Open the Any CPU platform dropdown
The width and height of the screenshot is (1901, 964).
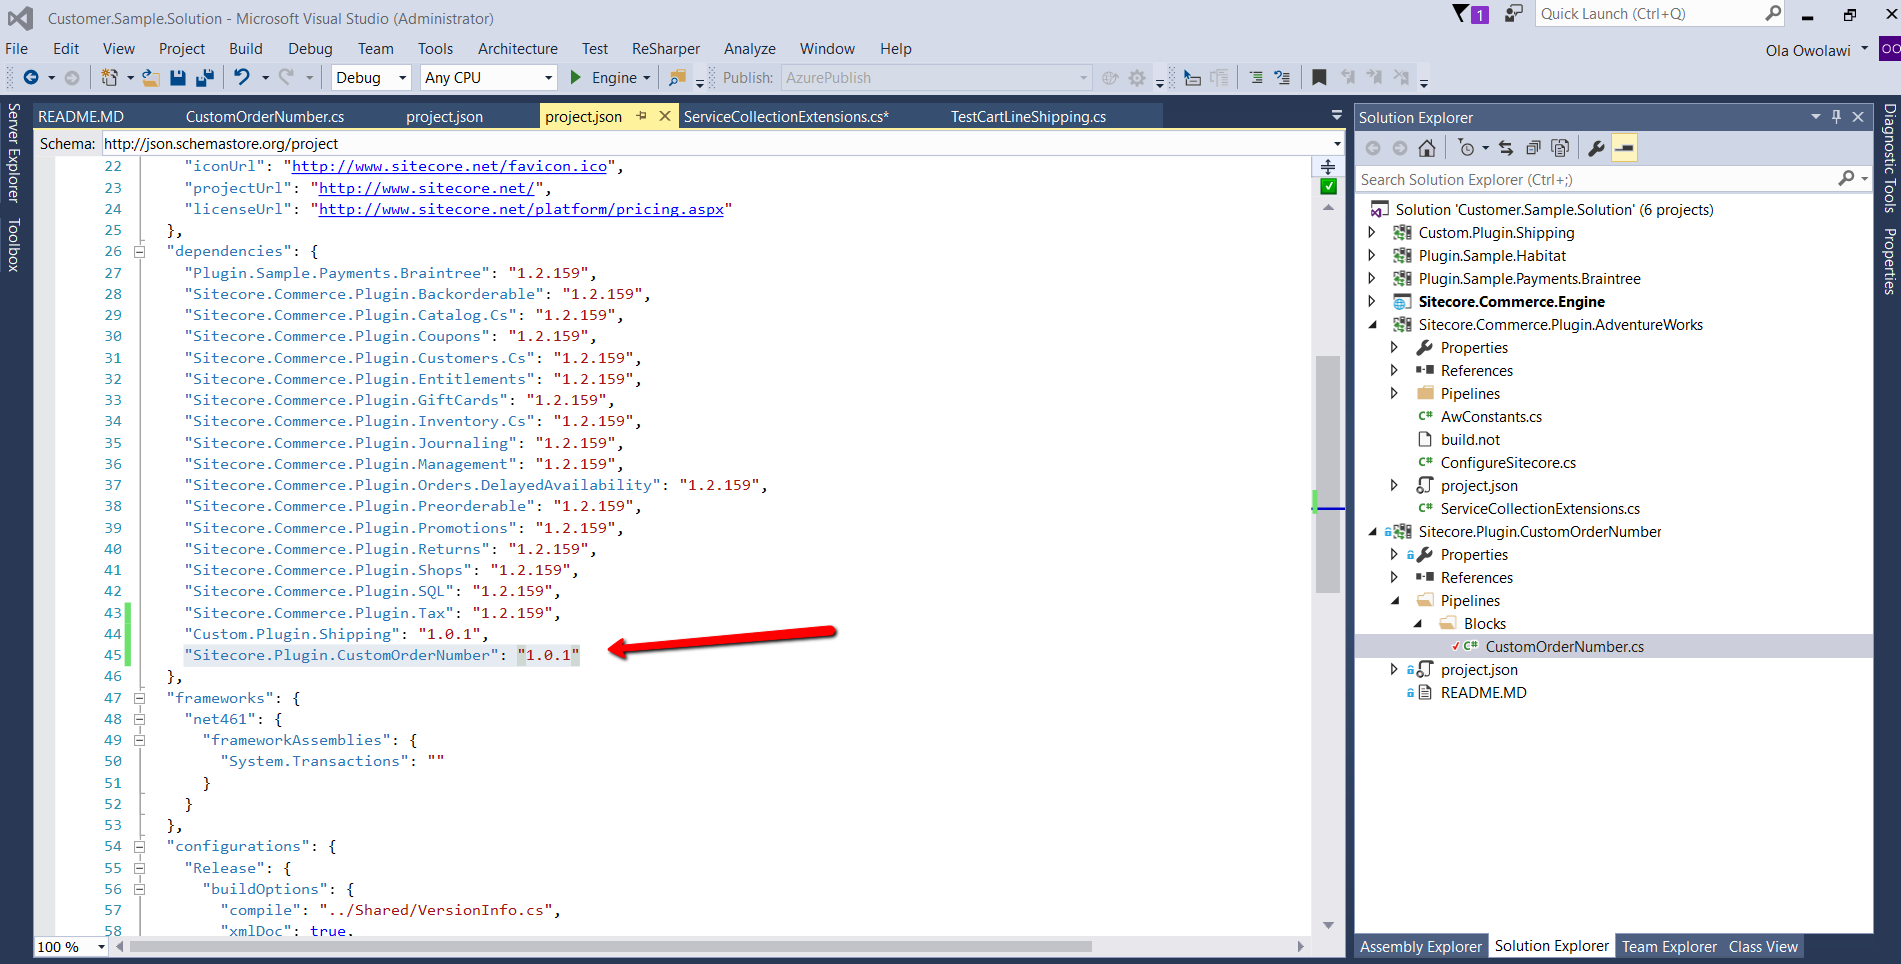pyautogui.click(x=548, y=77)
